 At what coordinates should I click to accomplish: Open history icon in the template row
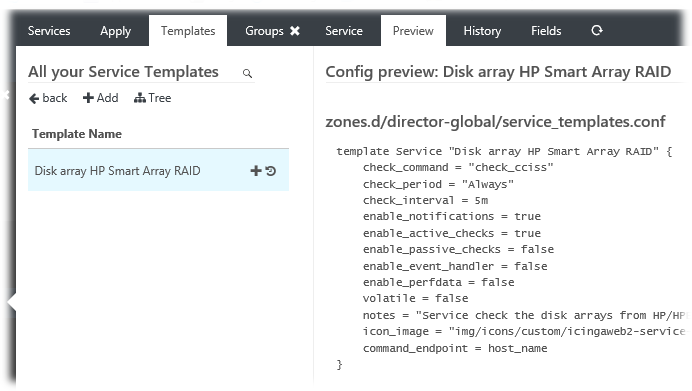click(271, 171)
